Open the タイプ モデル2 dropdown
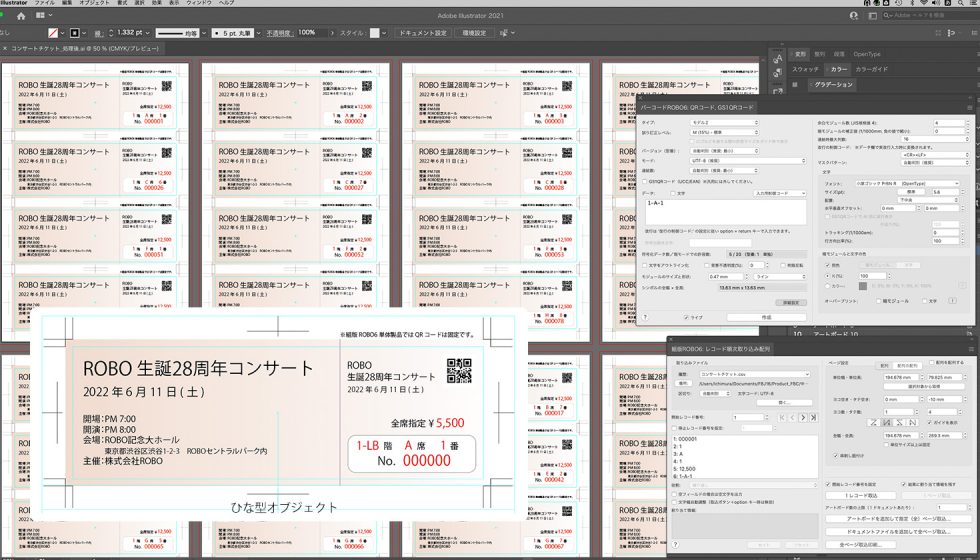 click(724, 122)
